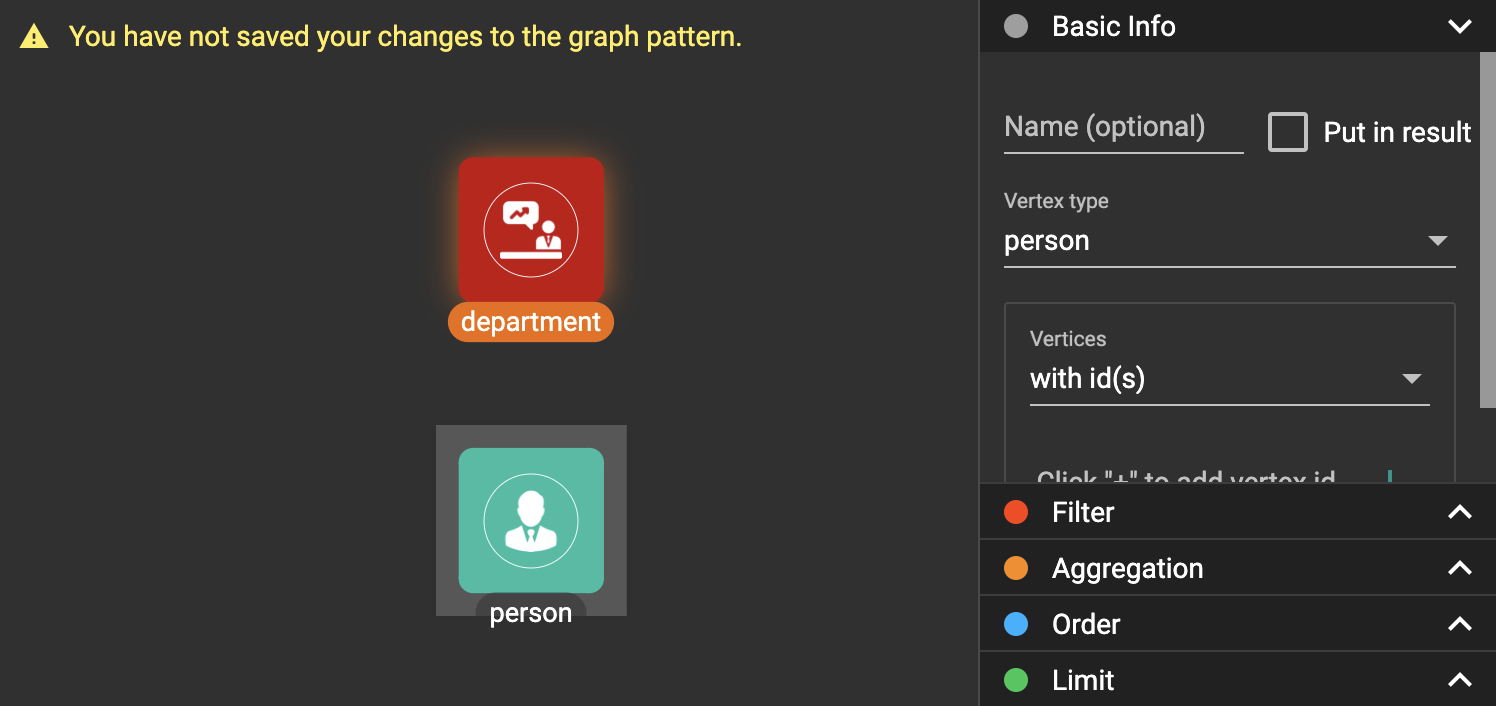Expand the Limit section chevron

(1460, 680)
